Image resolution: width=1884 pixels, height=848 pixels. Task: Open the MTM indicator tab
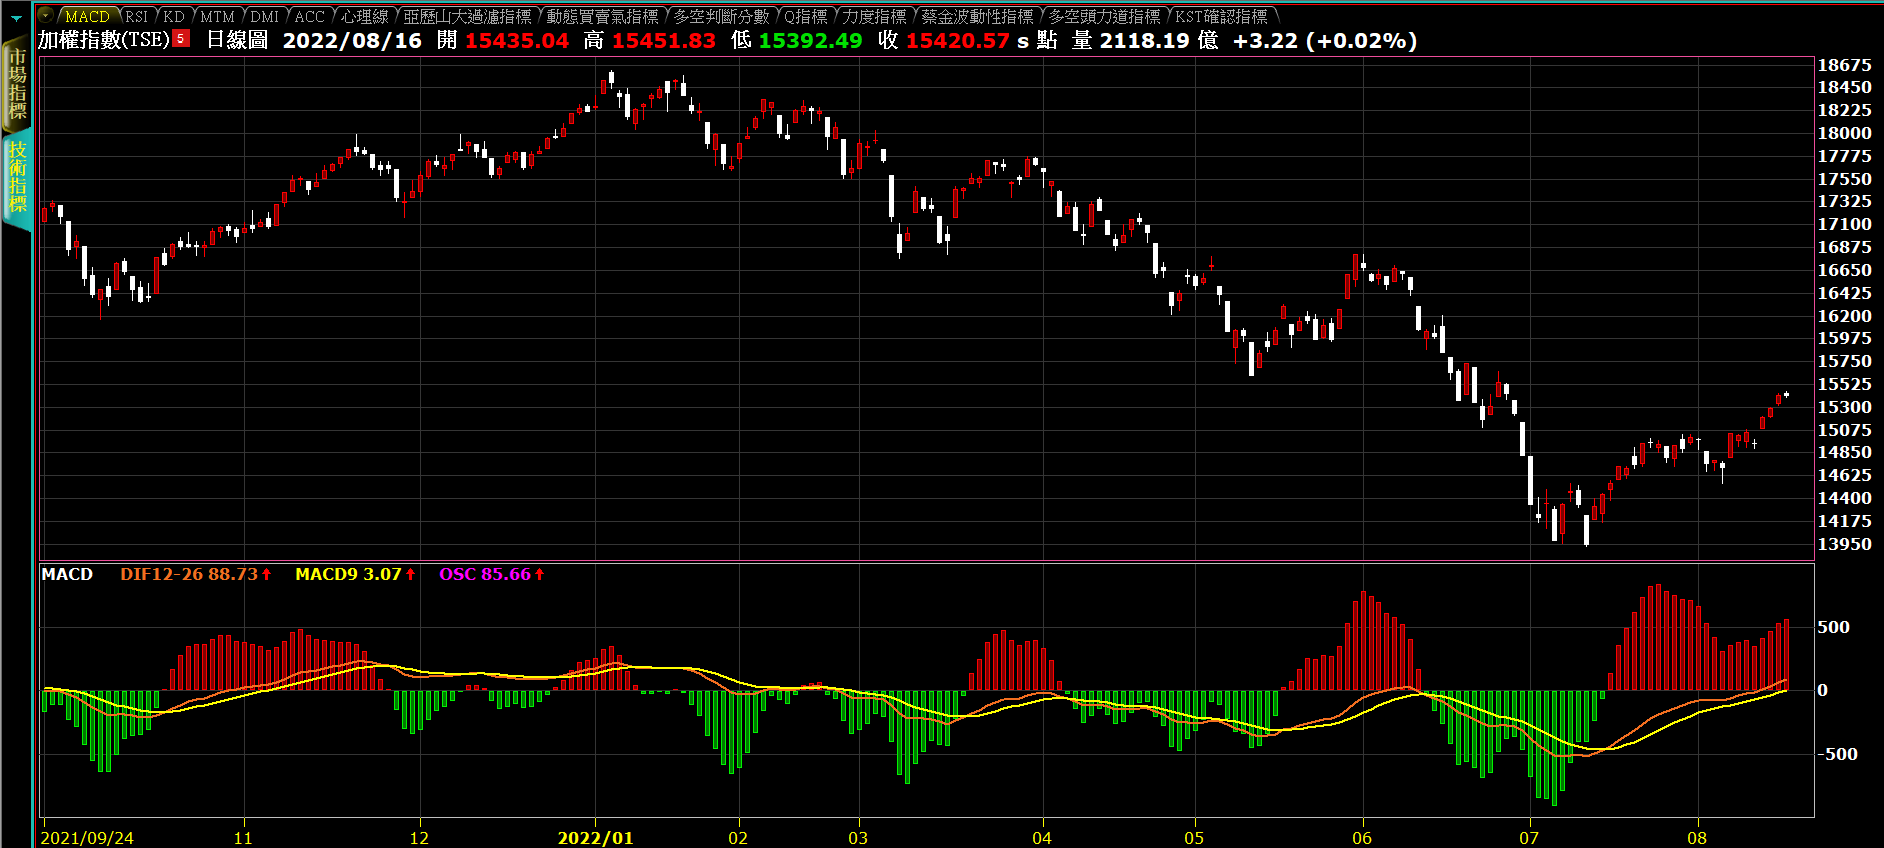pyautogui.click(x=217, y=17)
